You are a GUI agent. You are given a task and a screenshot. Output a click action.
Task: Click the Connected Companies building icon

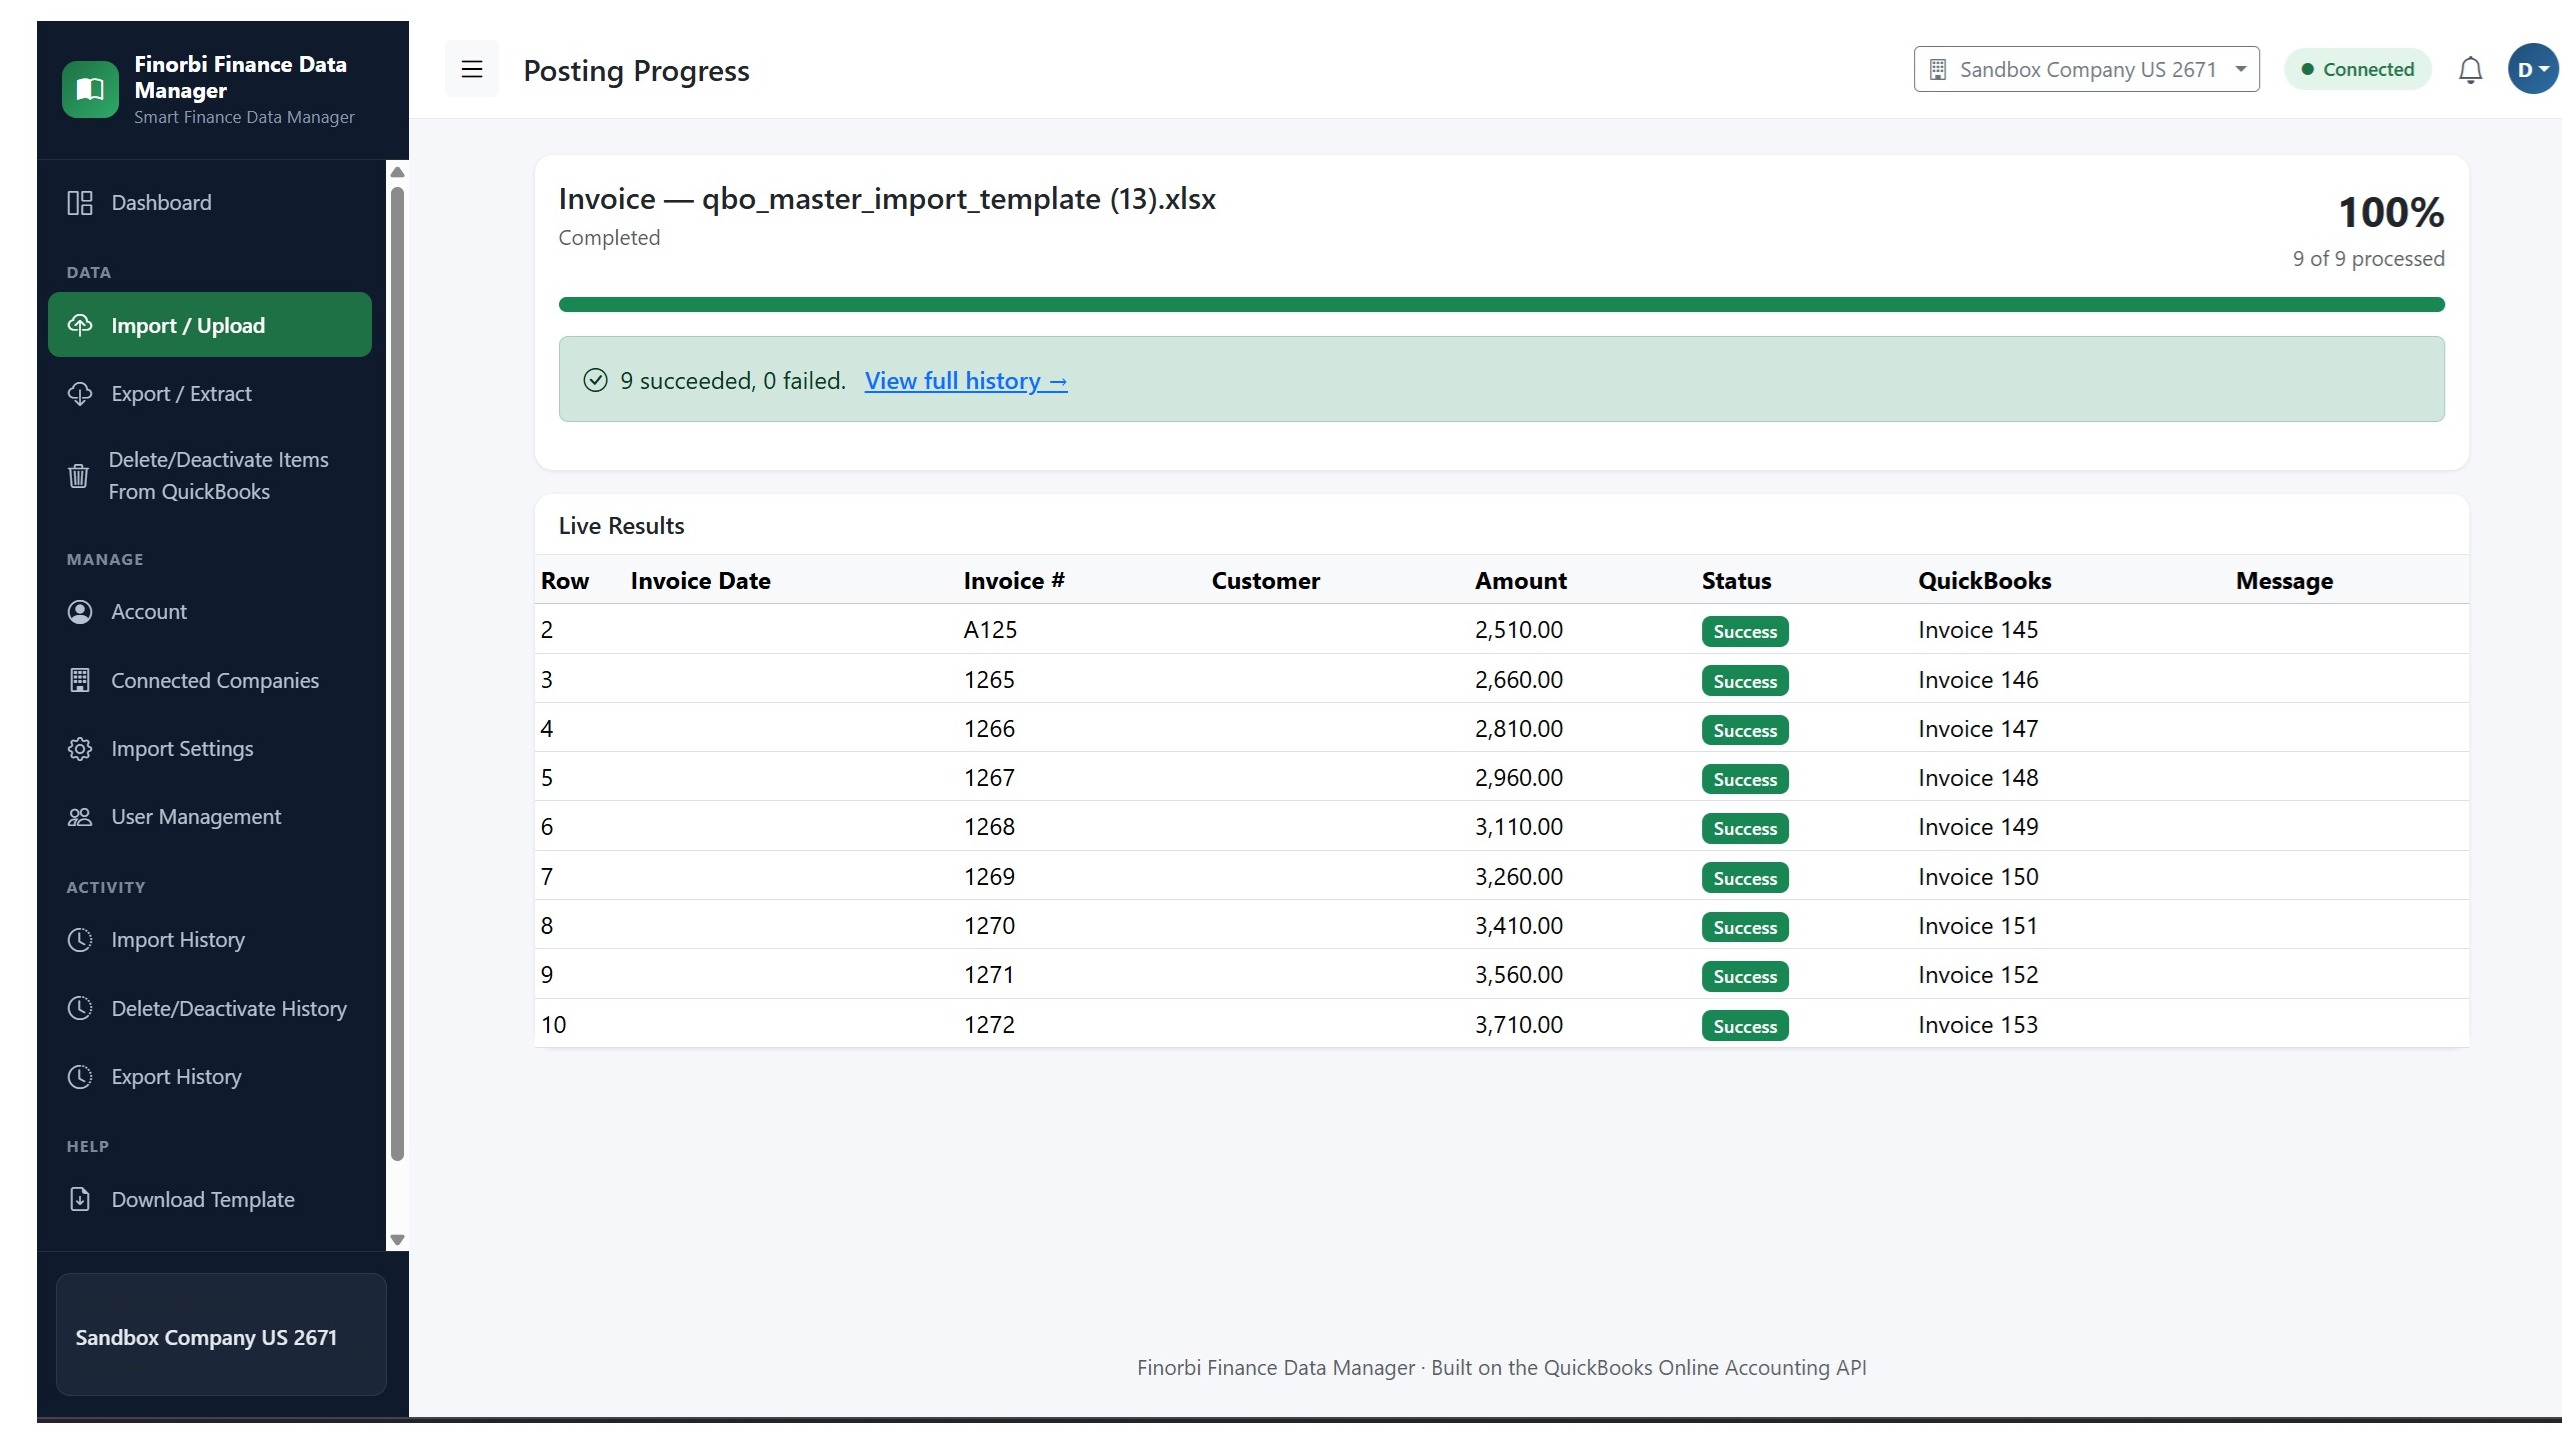pyautogui.click(x=80, y=680)
